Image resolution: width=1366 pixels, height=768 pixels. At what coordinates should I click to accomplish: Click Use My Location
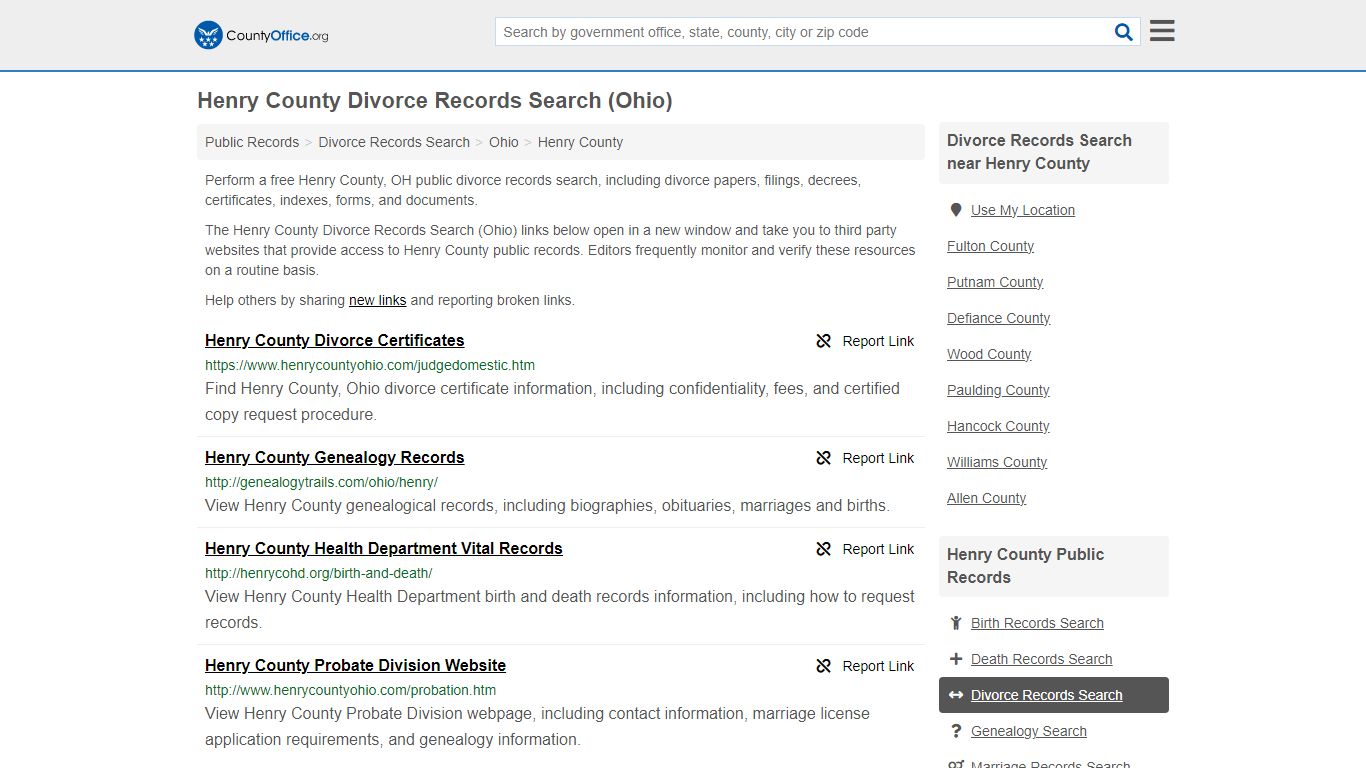1023,210
